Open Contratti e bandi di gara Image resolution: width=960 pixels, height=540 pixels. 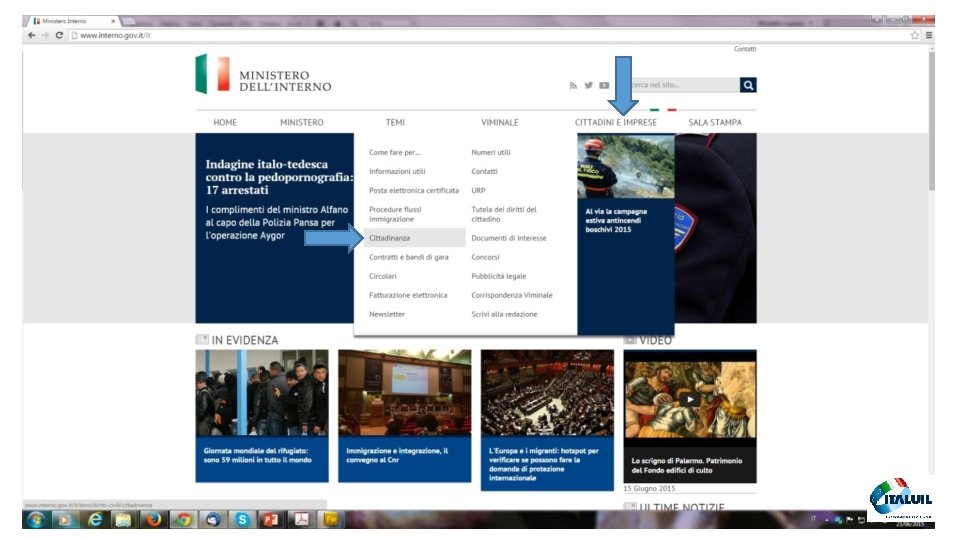click(x=409, y=257)
